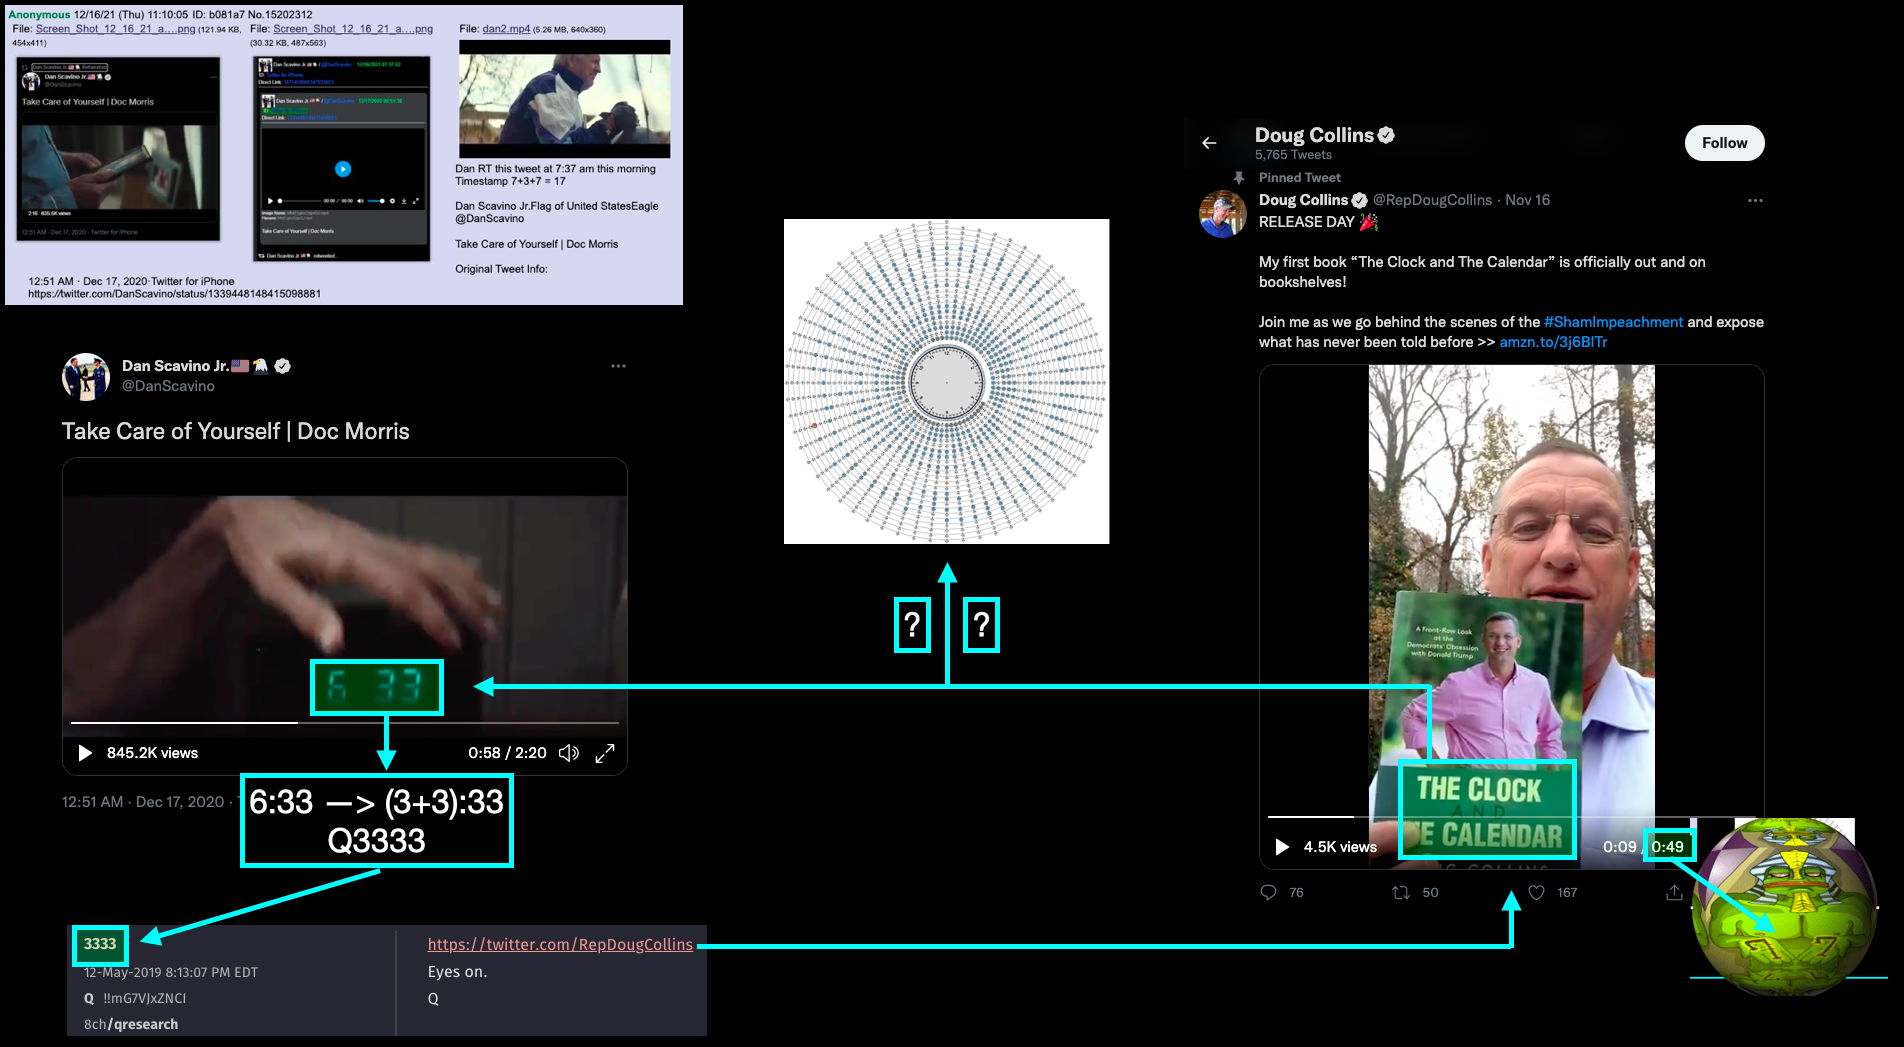Reply to the Doug Collins tweet
This screenshot has height=1047, width=1904.
point(1269,892)
